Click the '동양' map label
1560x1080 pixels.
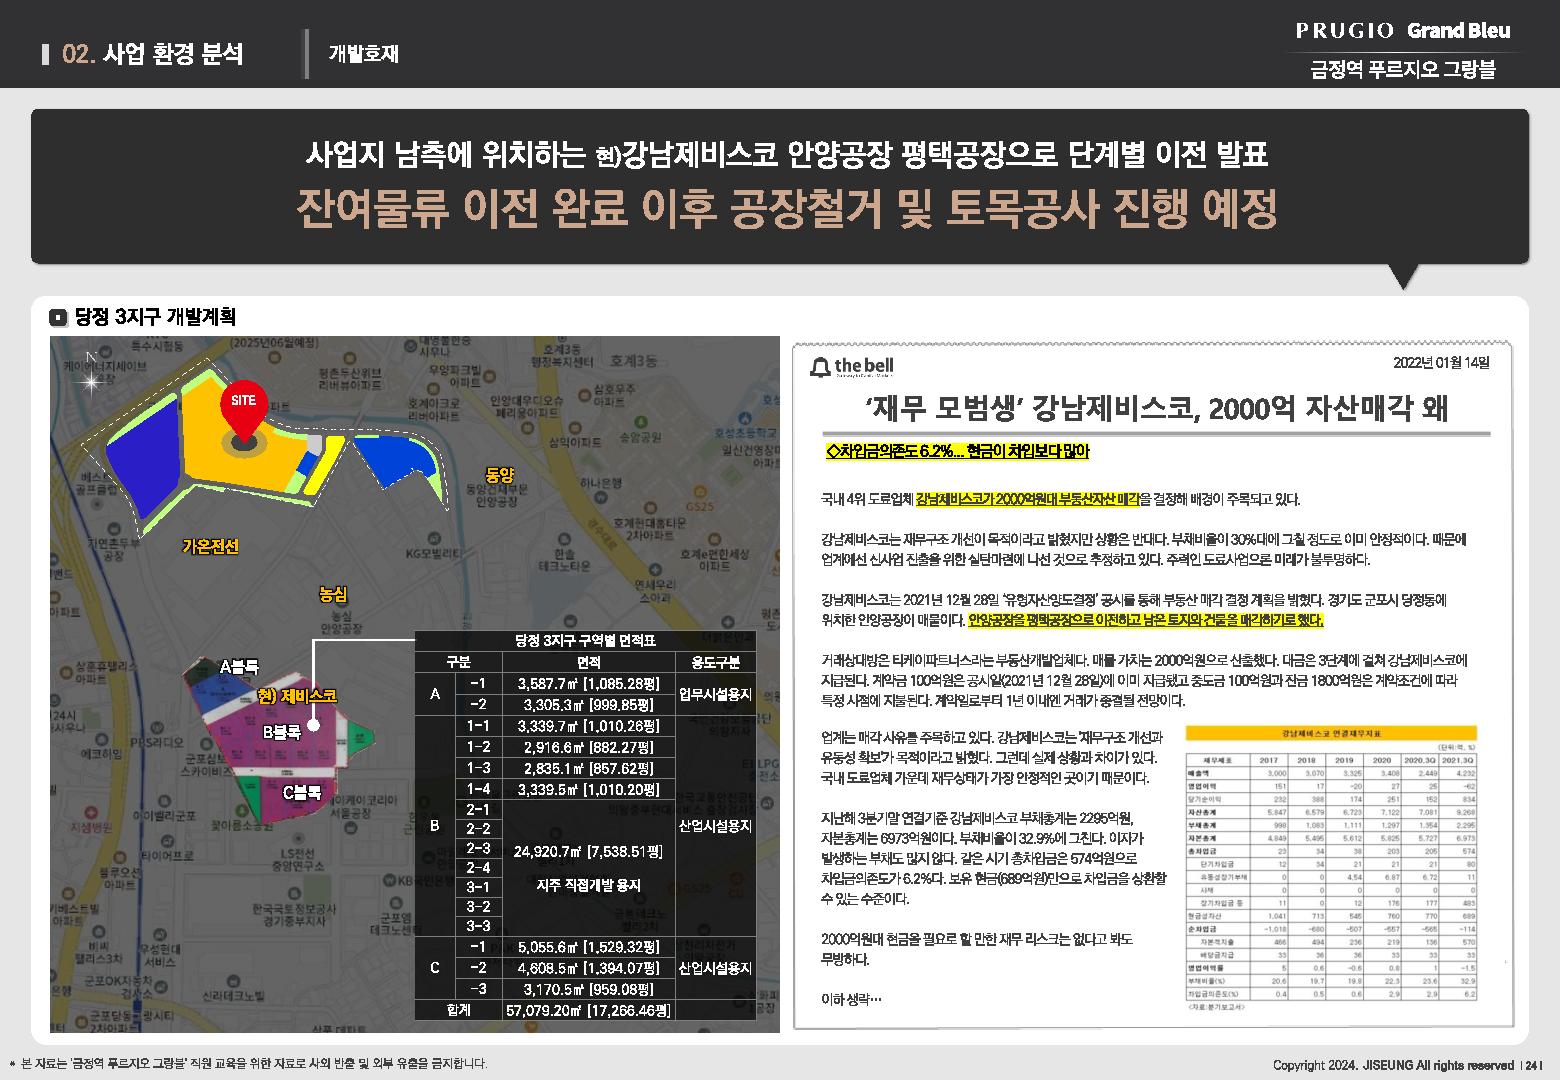pos(499,475)
